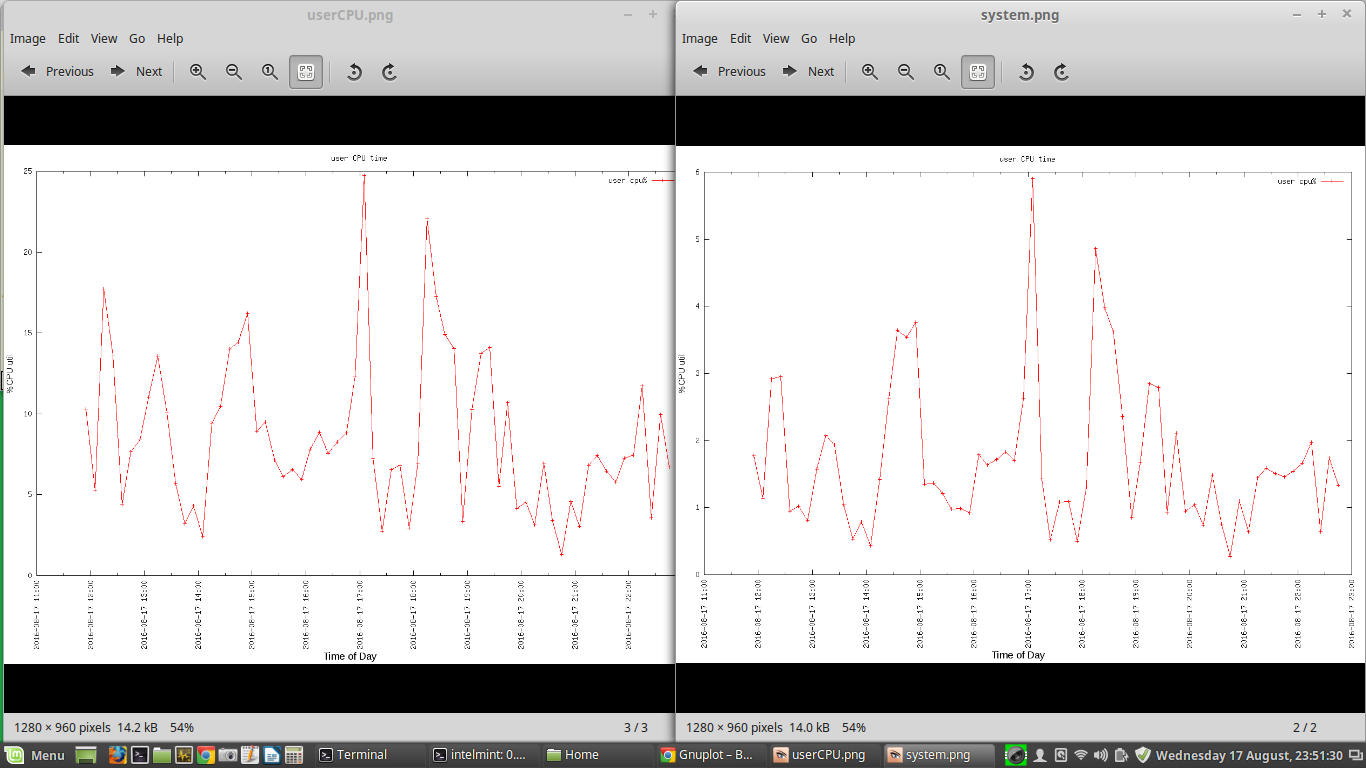Open the calculator from the panel launcher
The height and width of the screenshot is (768, 1366).
294,755
